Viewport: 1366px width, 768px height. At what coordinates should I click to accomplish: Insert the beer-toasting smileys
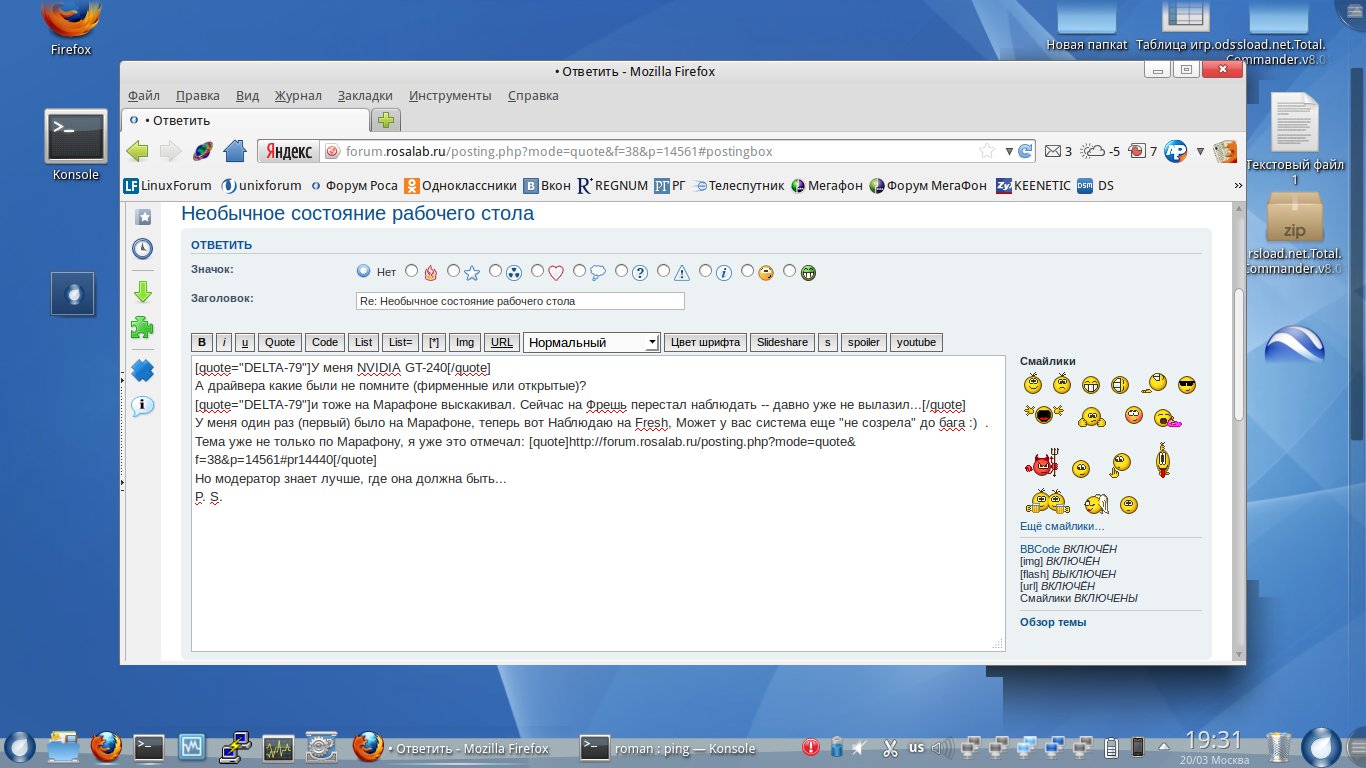coord(1046,501)
